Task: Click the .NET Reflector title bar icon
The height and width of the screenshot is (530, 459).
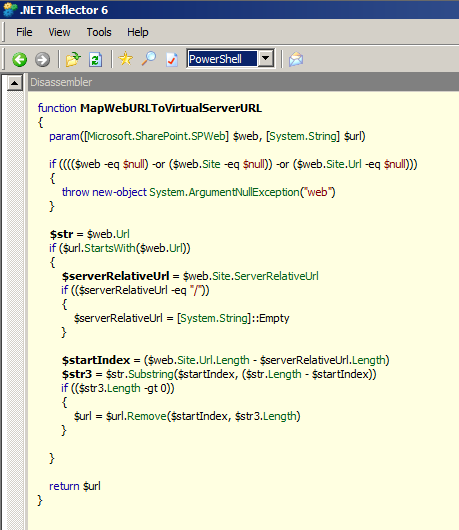Action: [x=9, y=9]
